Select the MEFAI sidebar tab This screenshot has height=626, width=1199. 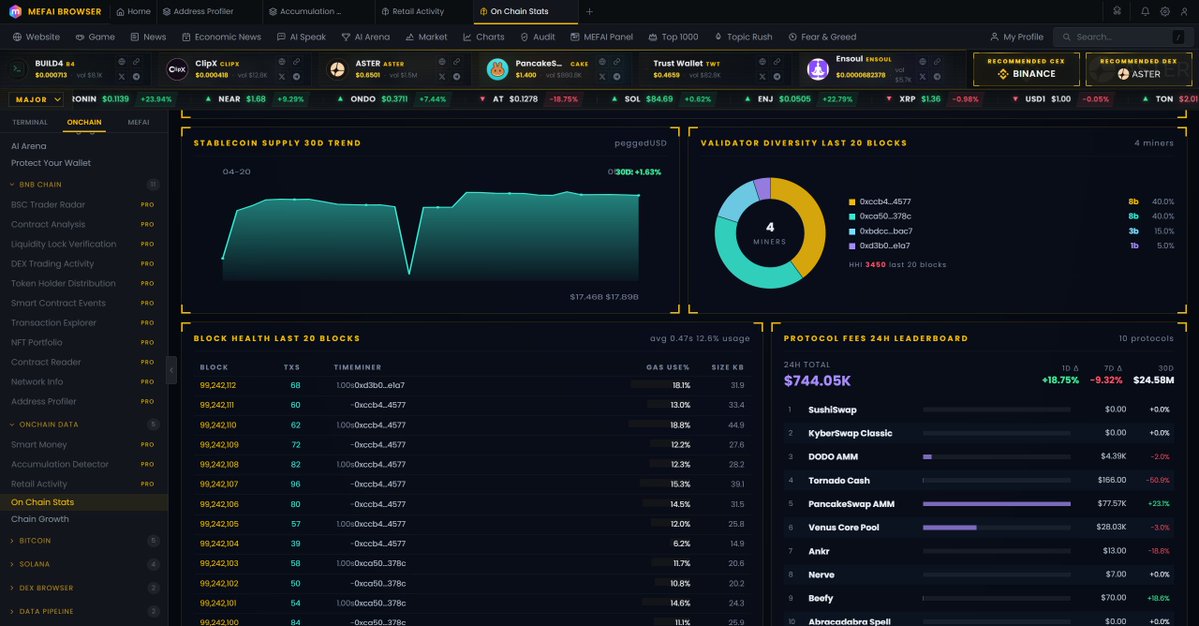[x=138, y=122]
